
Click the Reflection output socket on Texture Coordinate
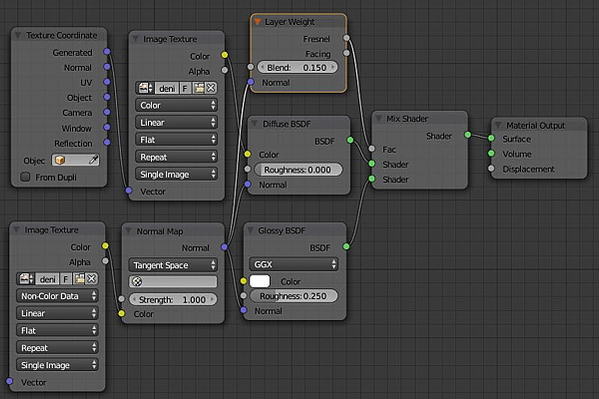point(107,142)
